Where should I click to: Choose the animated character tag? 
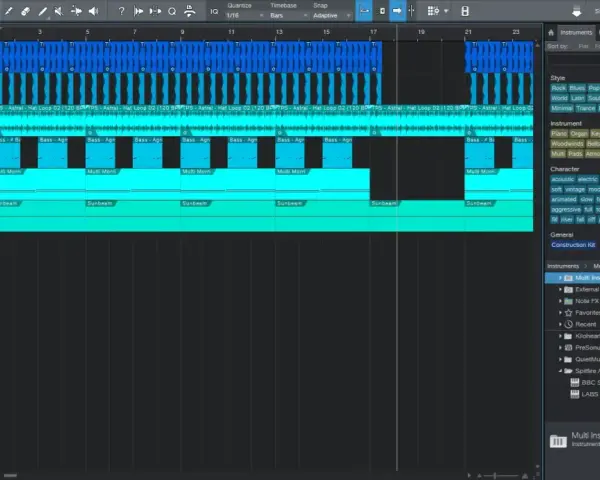click(x=564, y=199)
